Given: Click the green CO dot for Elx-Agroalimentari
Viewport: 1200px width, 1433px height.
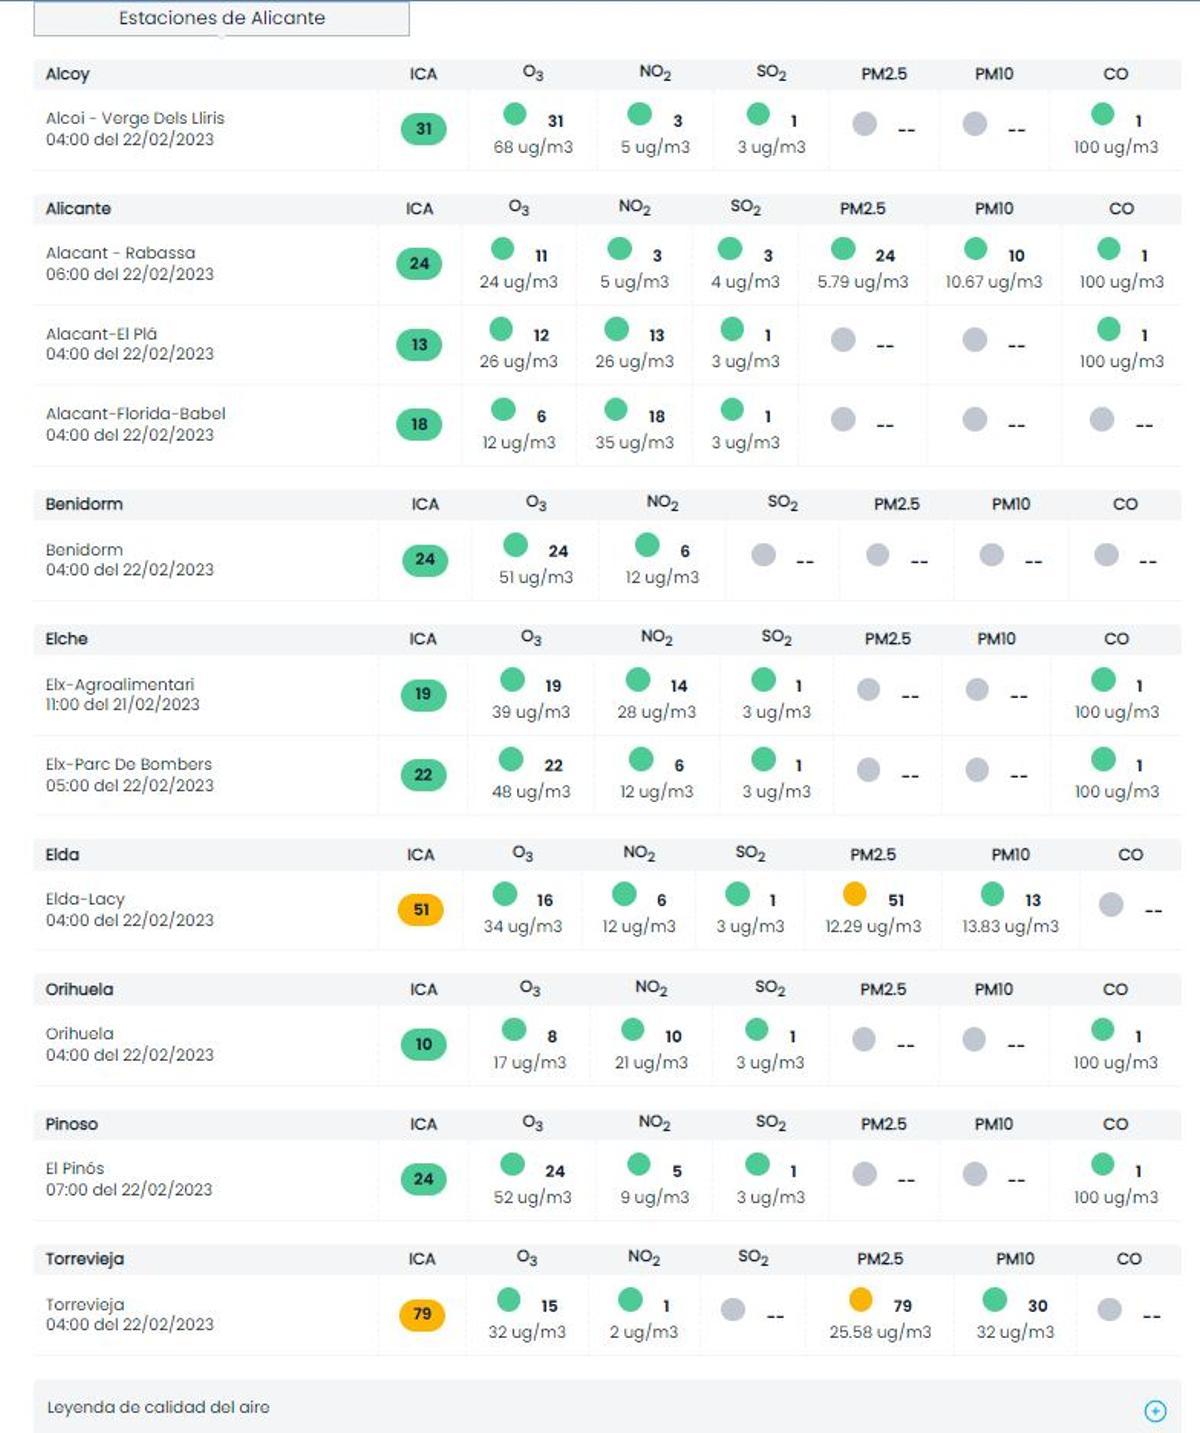Looking at the screenshot, I should click(1103, 680).
